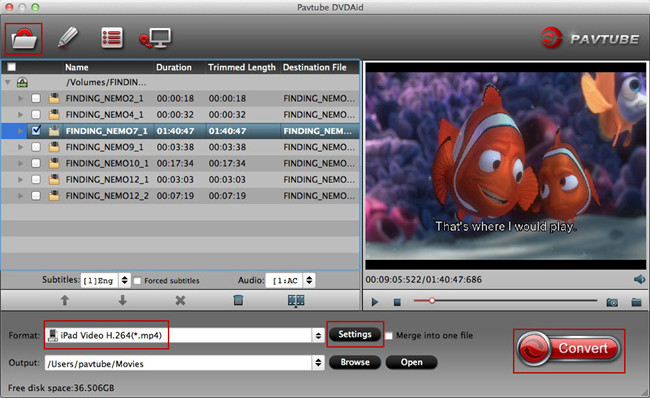Screen dimensions: 650x398
Task: Open the task list icon in toolbar
Action: (112, 38)
